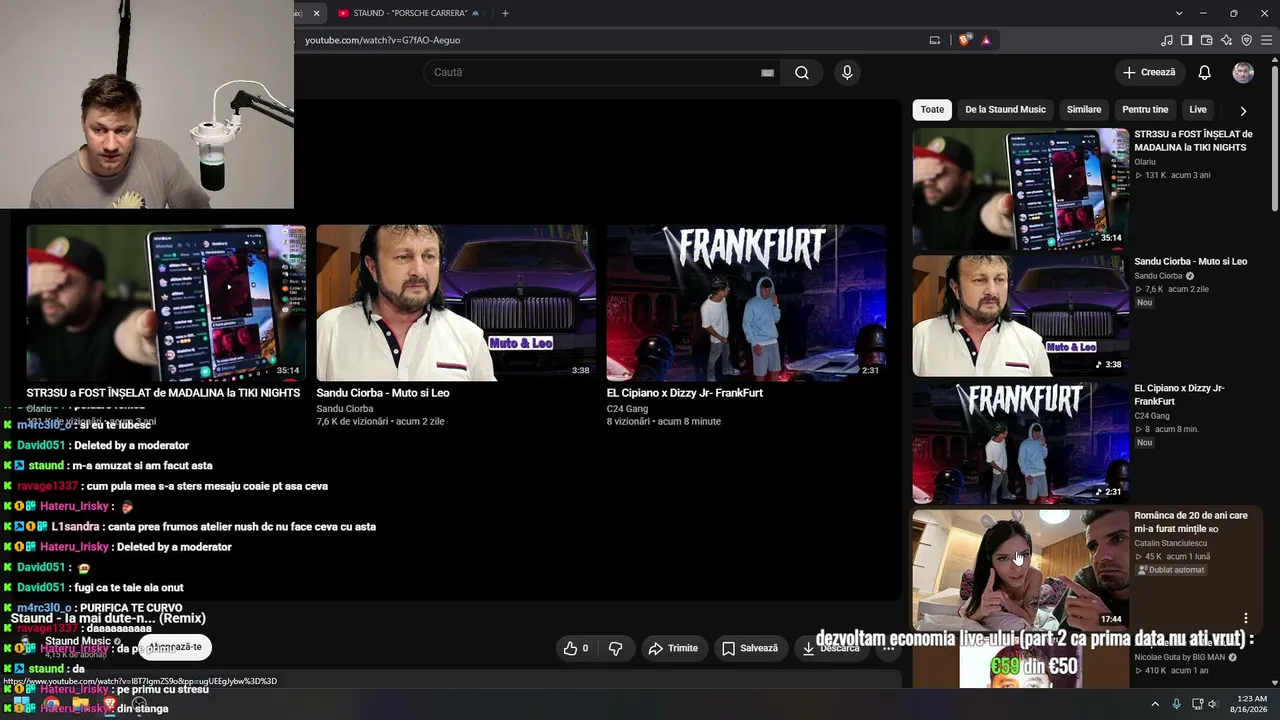Select the Toate filter chip
This screenshot has height=720, width=1280.
(932, 110)
